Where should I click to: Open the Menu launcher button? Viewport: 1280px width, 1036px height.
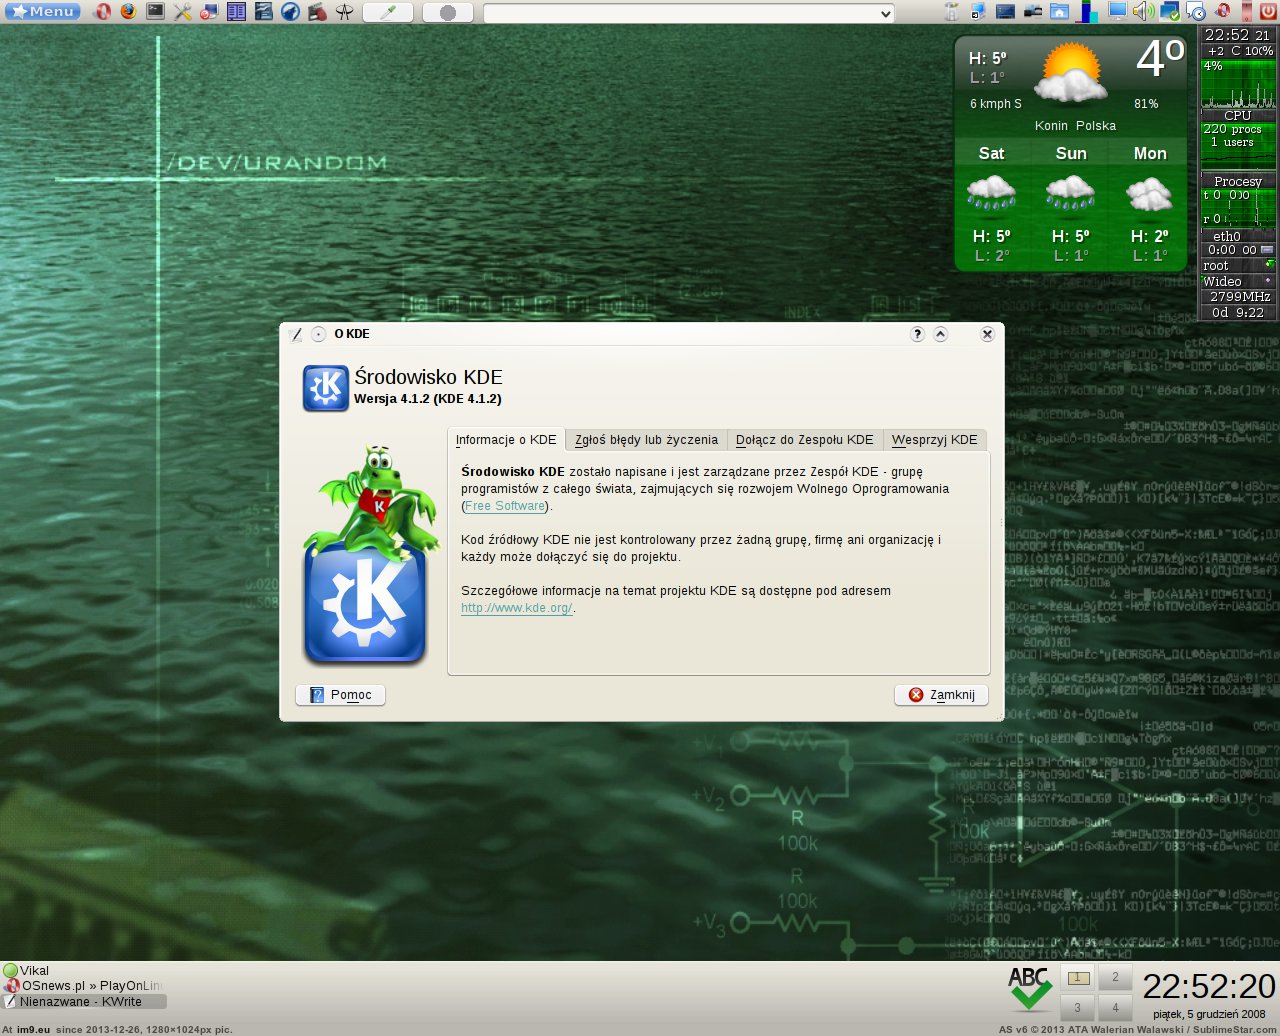[42, 12]
